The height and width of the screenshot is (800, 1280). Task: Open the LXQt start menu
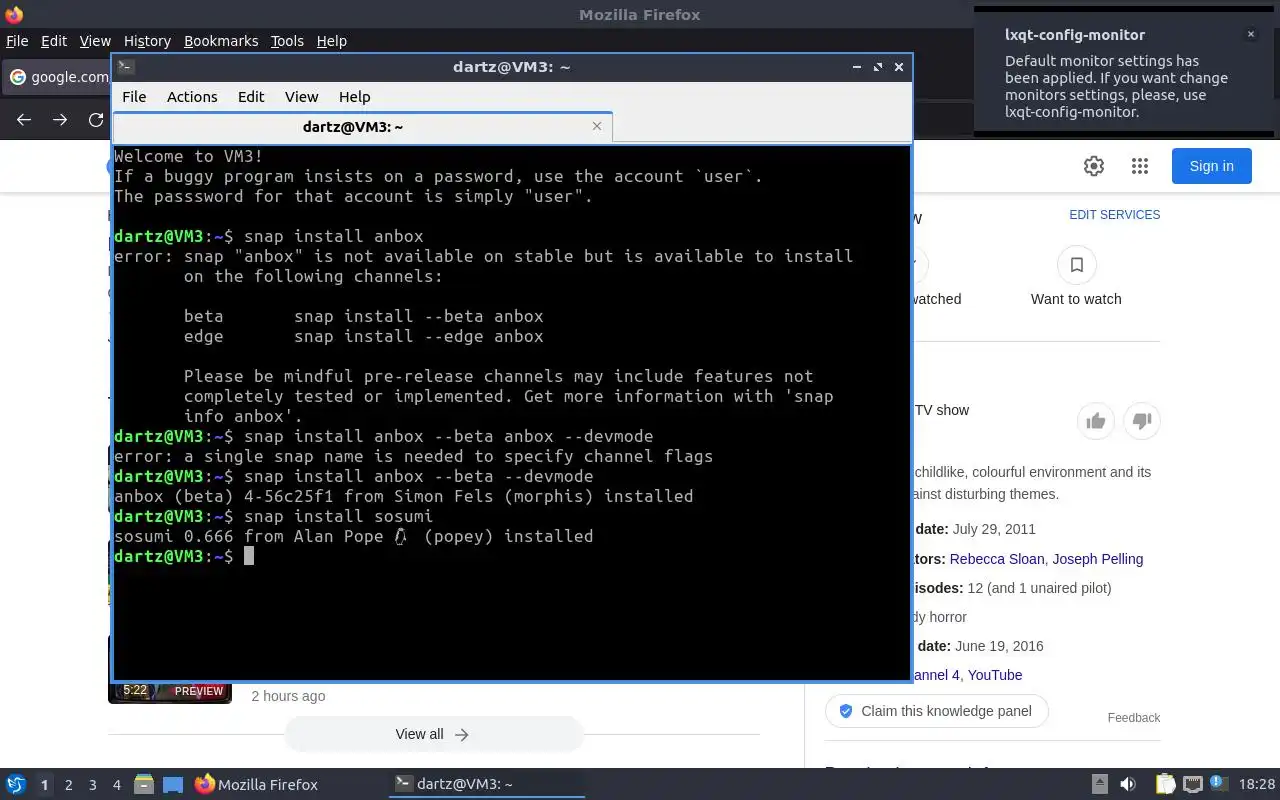pyautogui.click(x=16, y=785)
